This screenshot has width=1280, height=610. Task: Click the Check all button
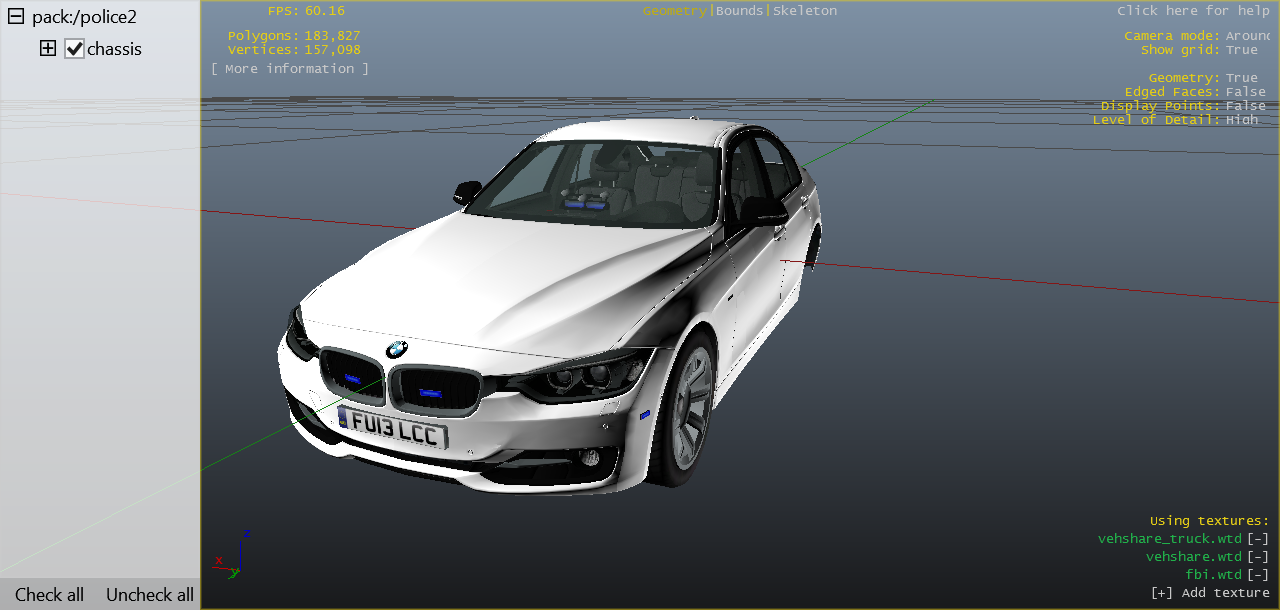[x=49, y=595]
